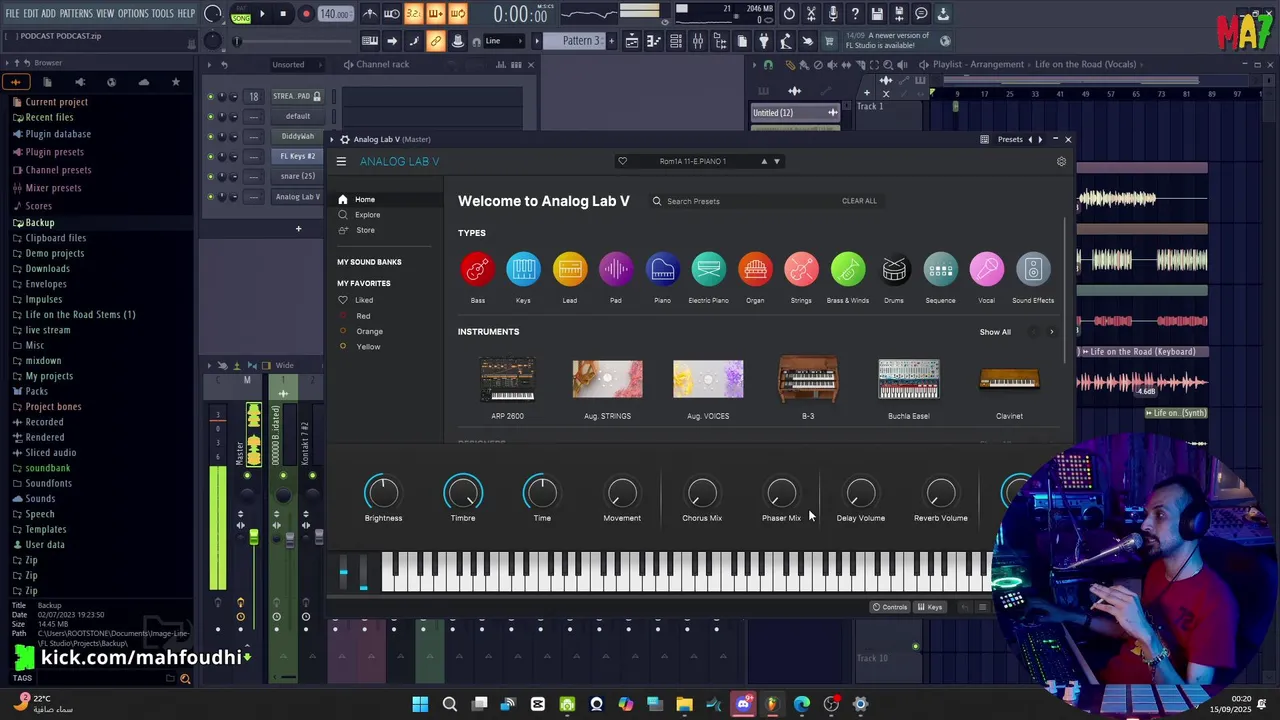Adjust Brightness knob
Viewport: 1280px width, 720px height.
coord(382,492)
